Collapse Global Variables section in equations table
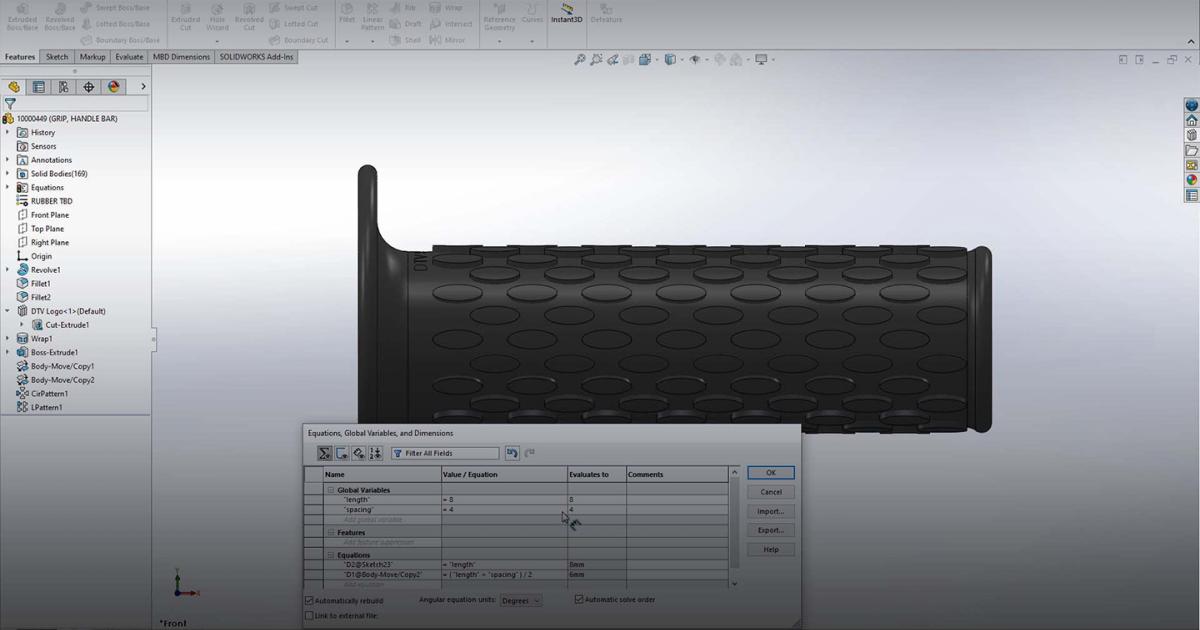Screen dimensions: 1200x630 tap(331, 490)
